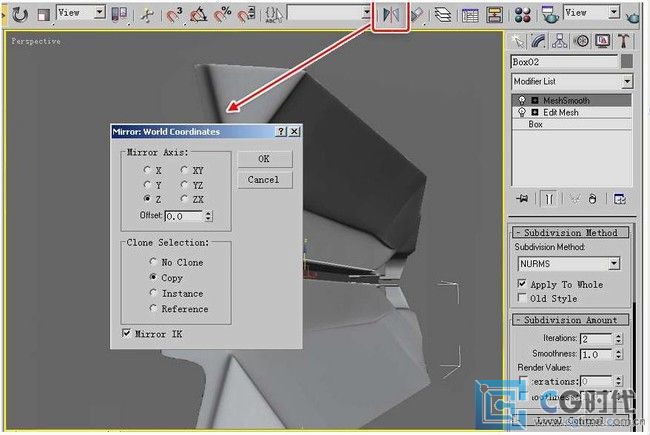
Task: Toggle the Percent Snap icon
Action: (x=222, y=15)
